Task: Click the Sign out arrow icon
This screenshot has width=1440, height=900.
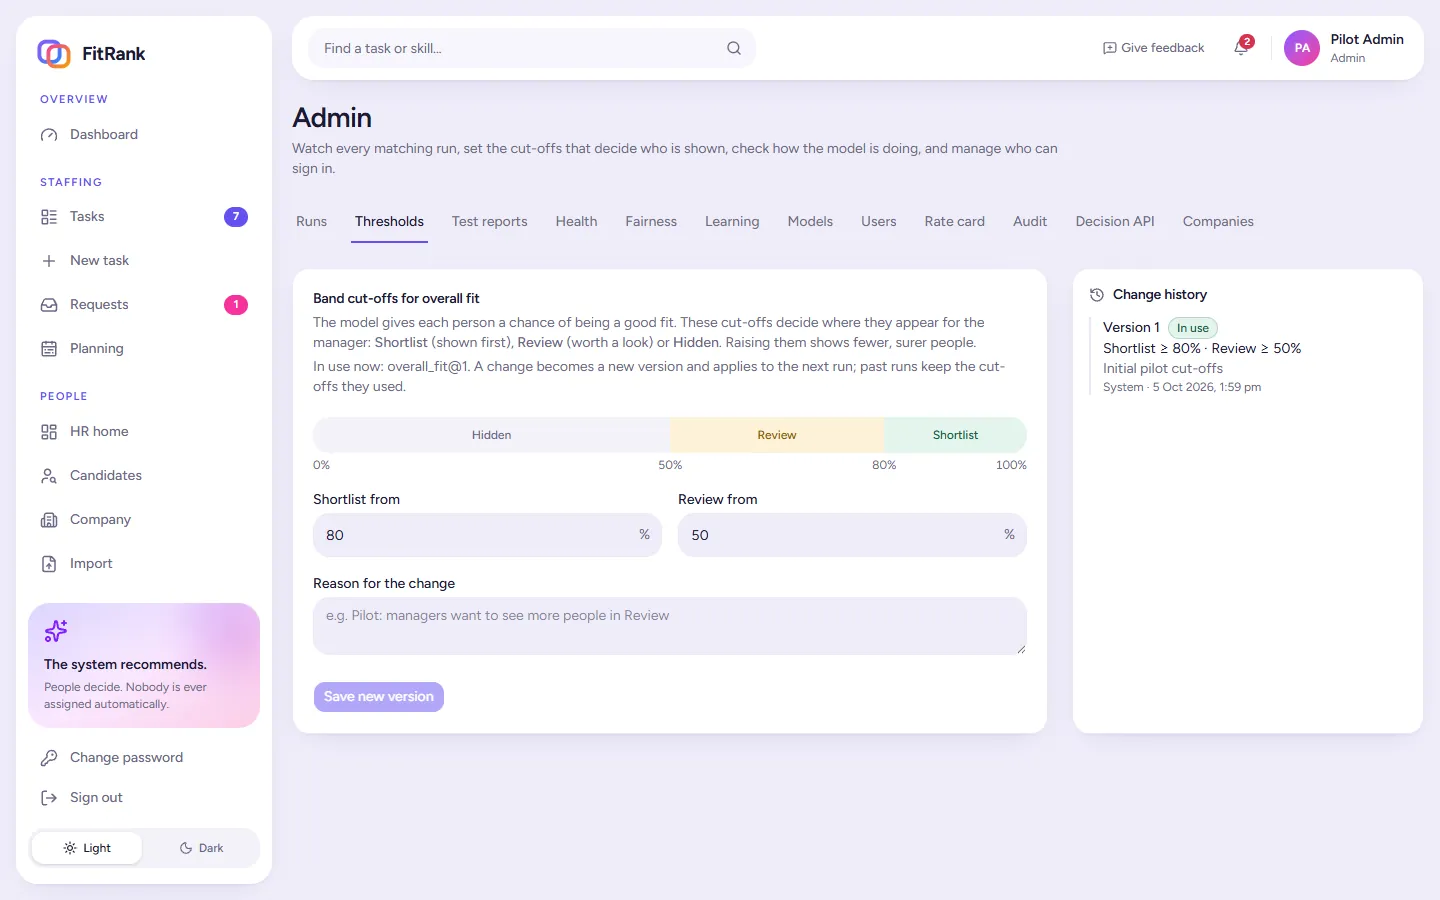Action: click(49, 798)
